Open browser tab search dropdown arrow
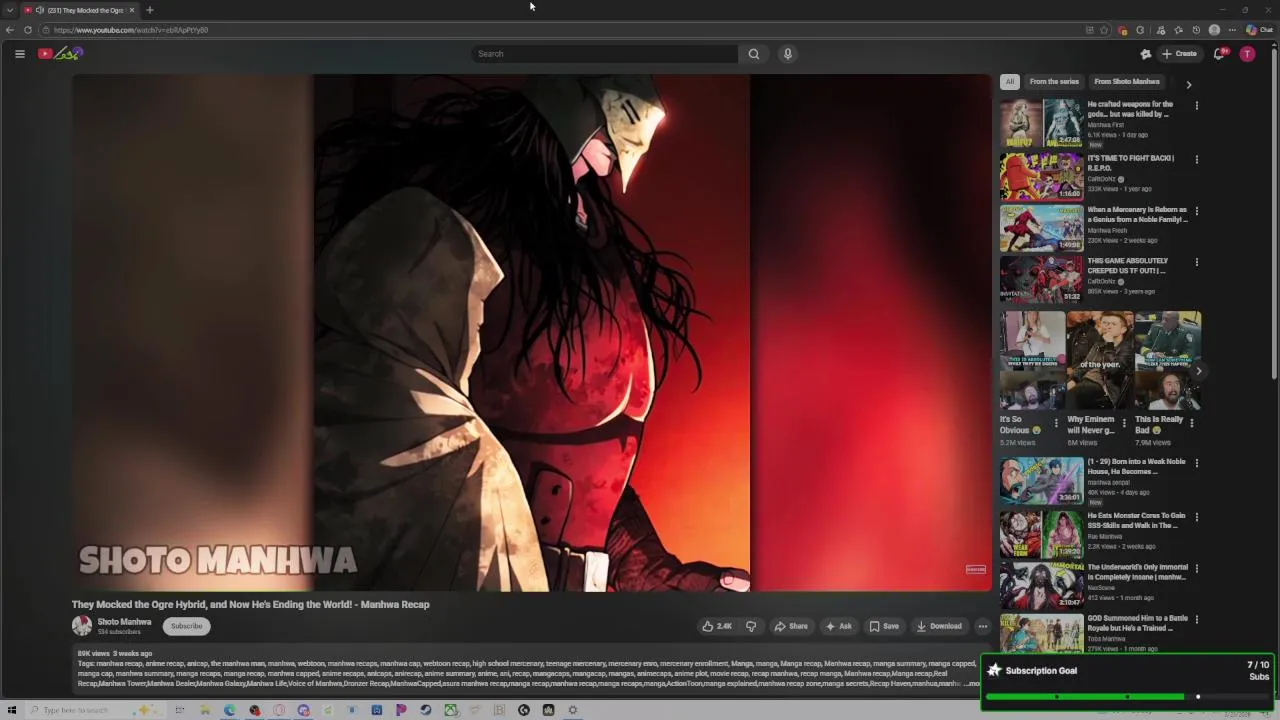The height and width of the screenshot is (720, 1280). 9,10
